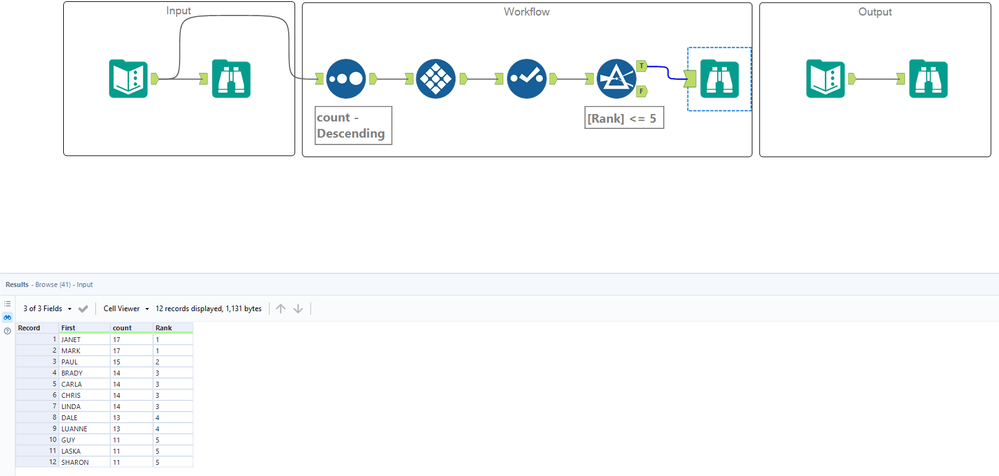Switch to data browse view (binoculars) in Results
This screenshot has width=999, height=476.
coord(8,317)
